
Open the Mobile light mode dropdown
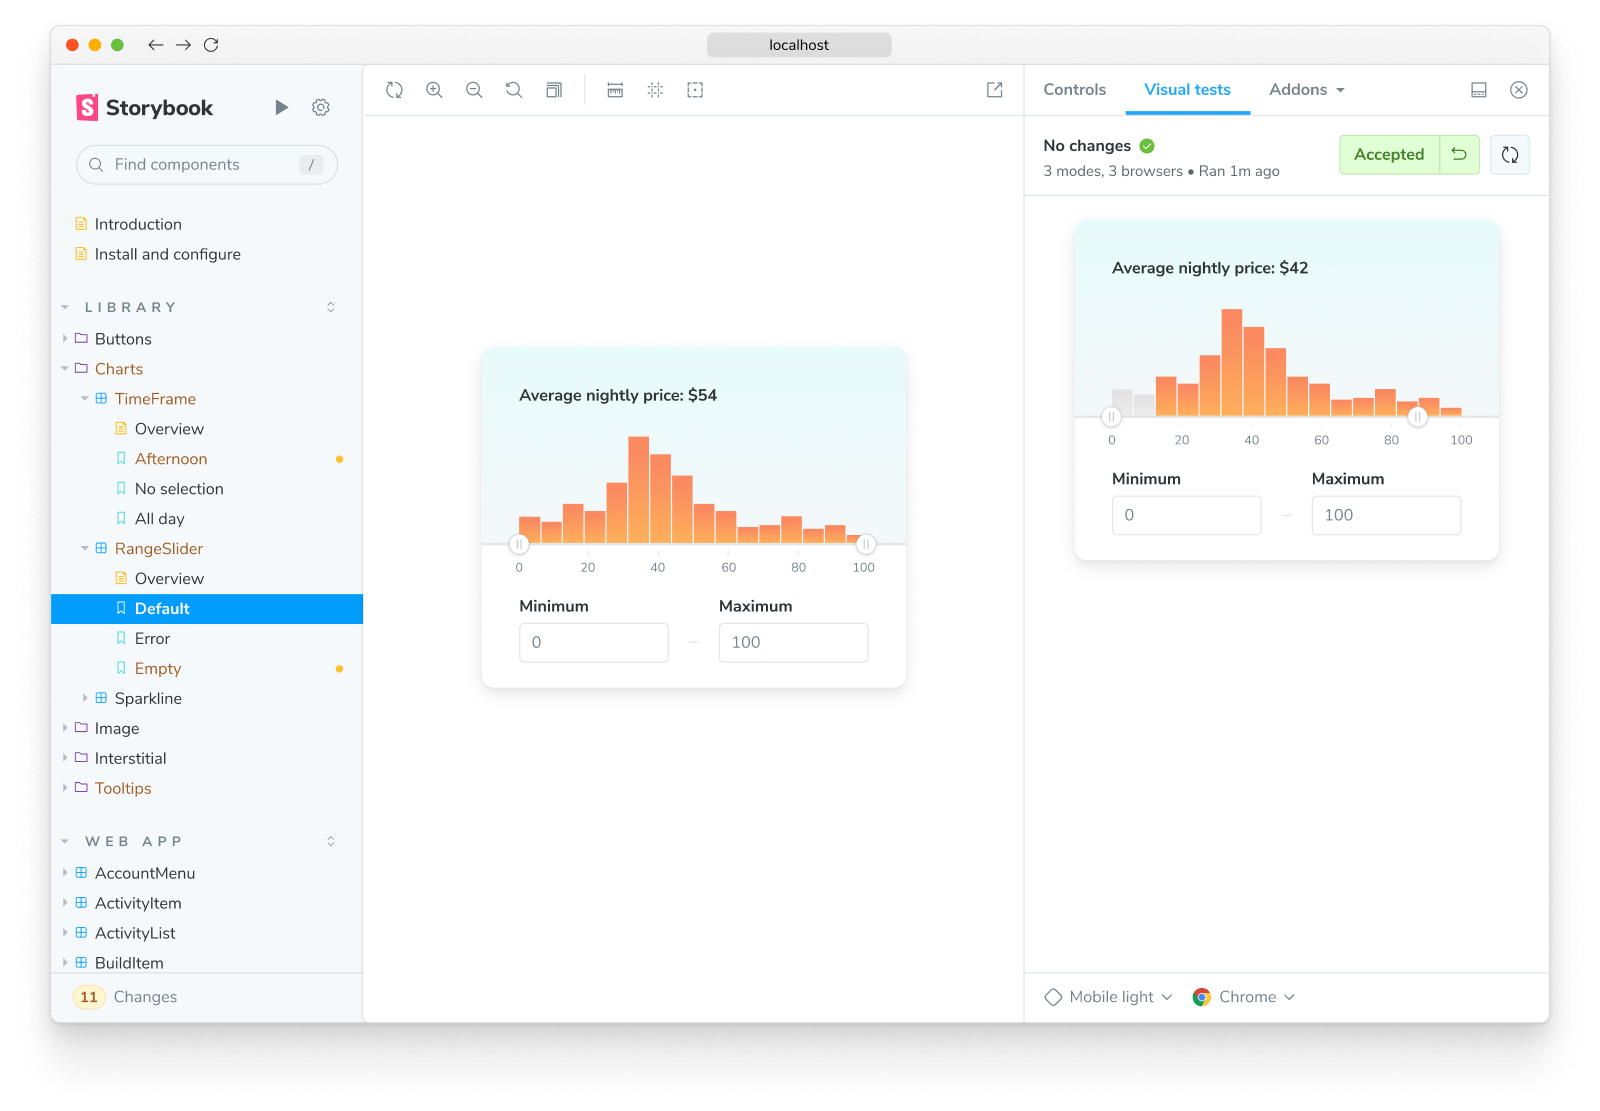pos(1106,996)
